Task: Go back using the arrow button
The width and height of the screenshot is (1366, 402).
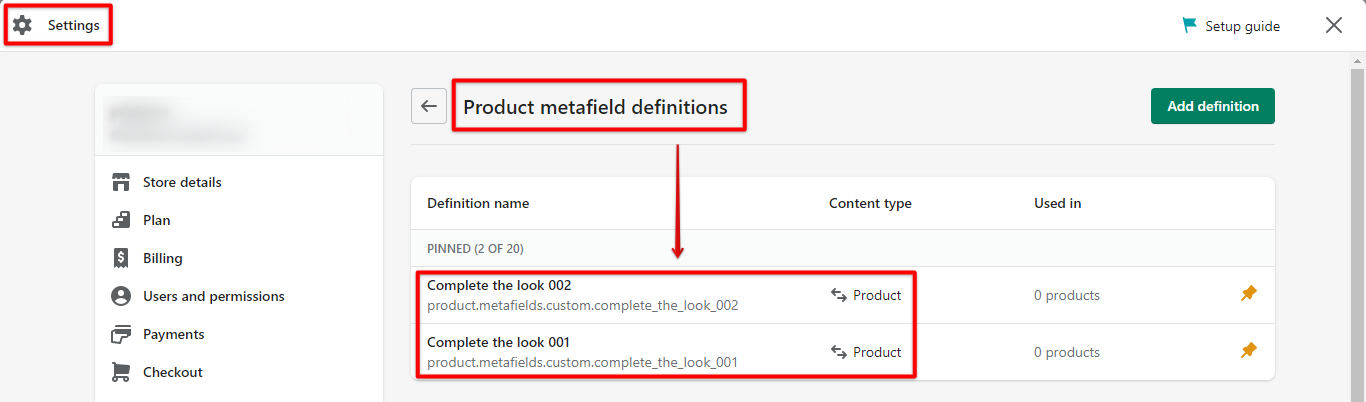Action: (x=429, y=106)
